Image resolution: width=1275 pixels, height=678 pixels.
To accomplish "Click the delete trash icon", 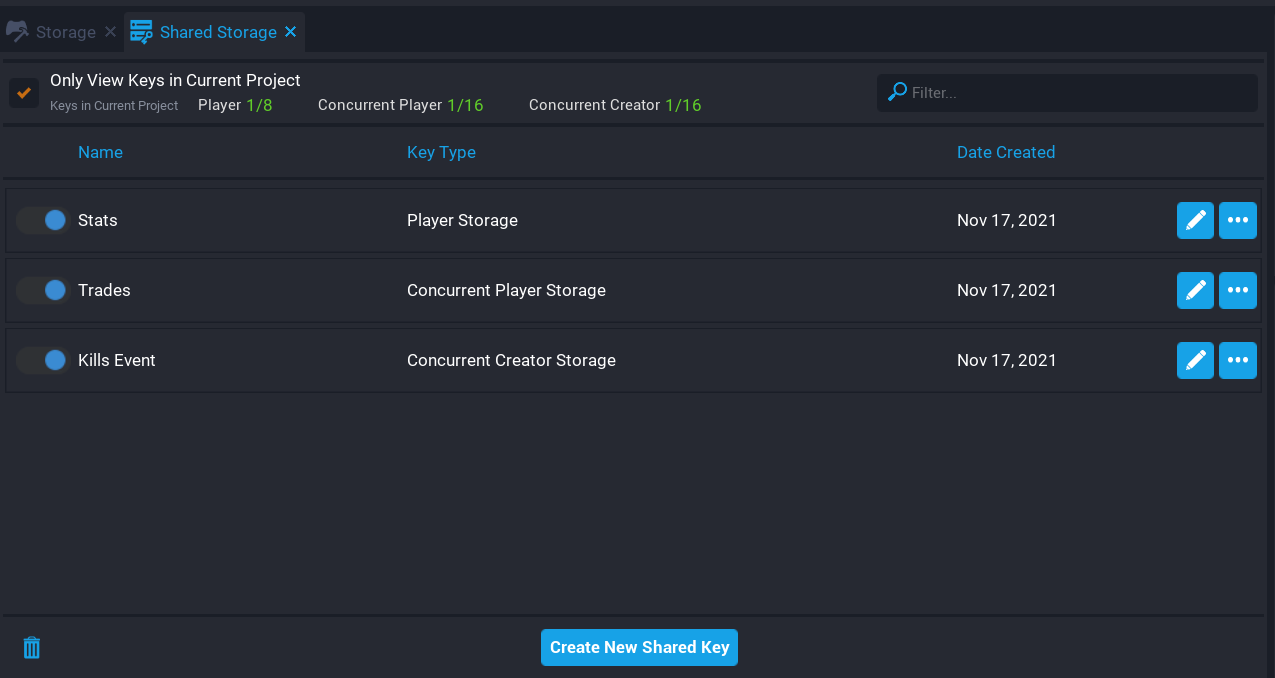I will [31, 647].
